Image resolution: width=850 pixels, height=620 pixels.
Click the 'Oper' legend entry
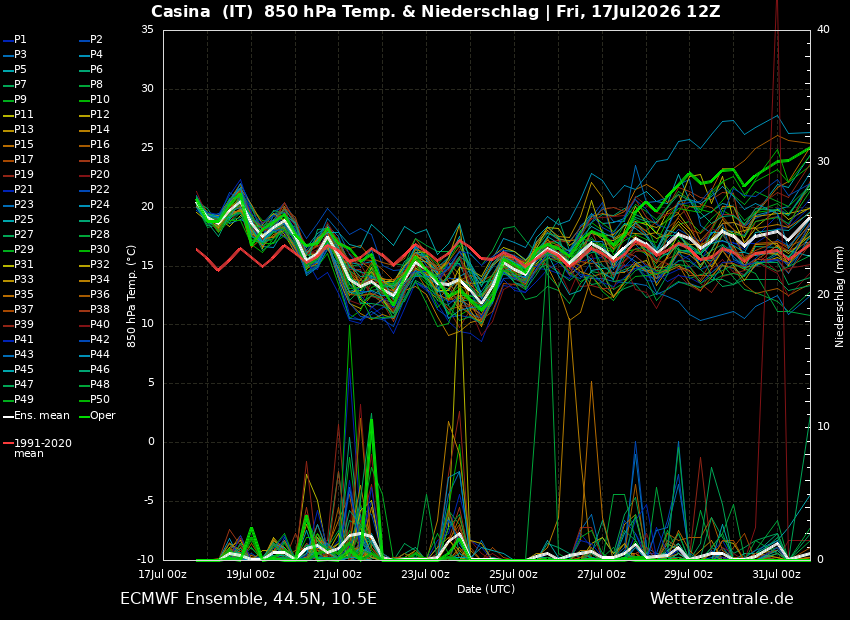coord(97,416)
